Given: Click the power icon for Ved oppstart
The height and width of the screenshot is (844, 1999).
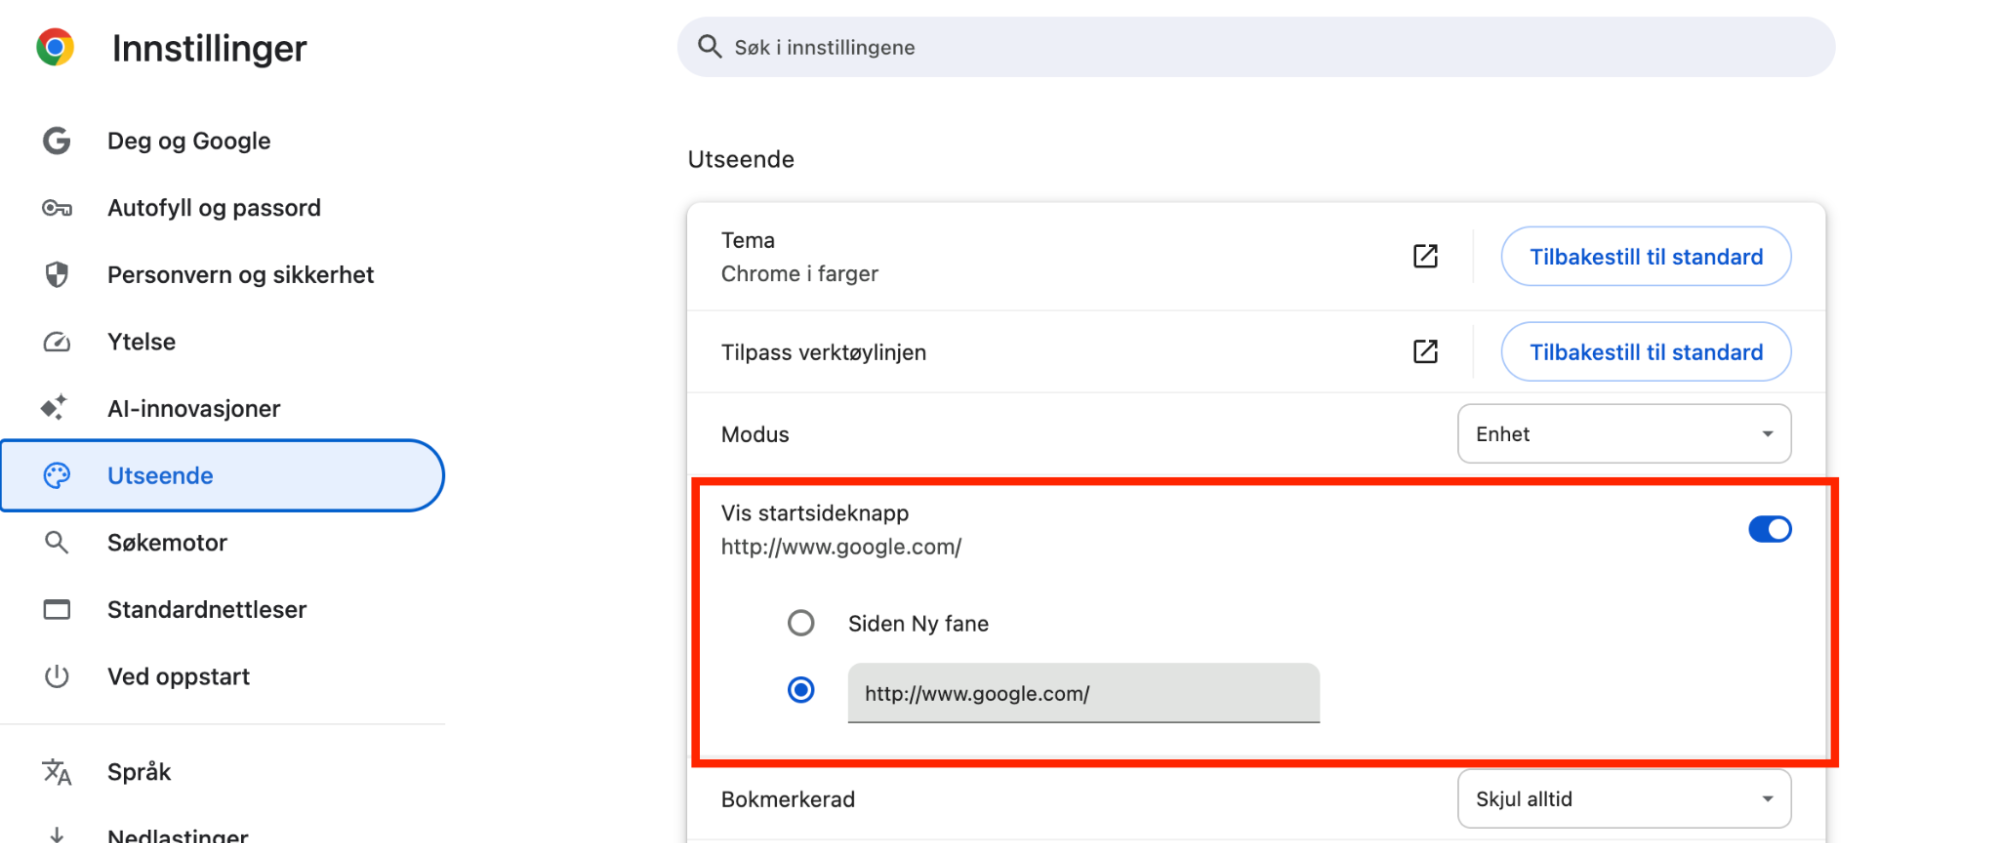Looking at the screenshot, I should (57, 677).
